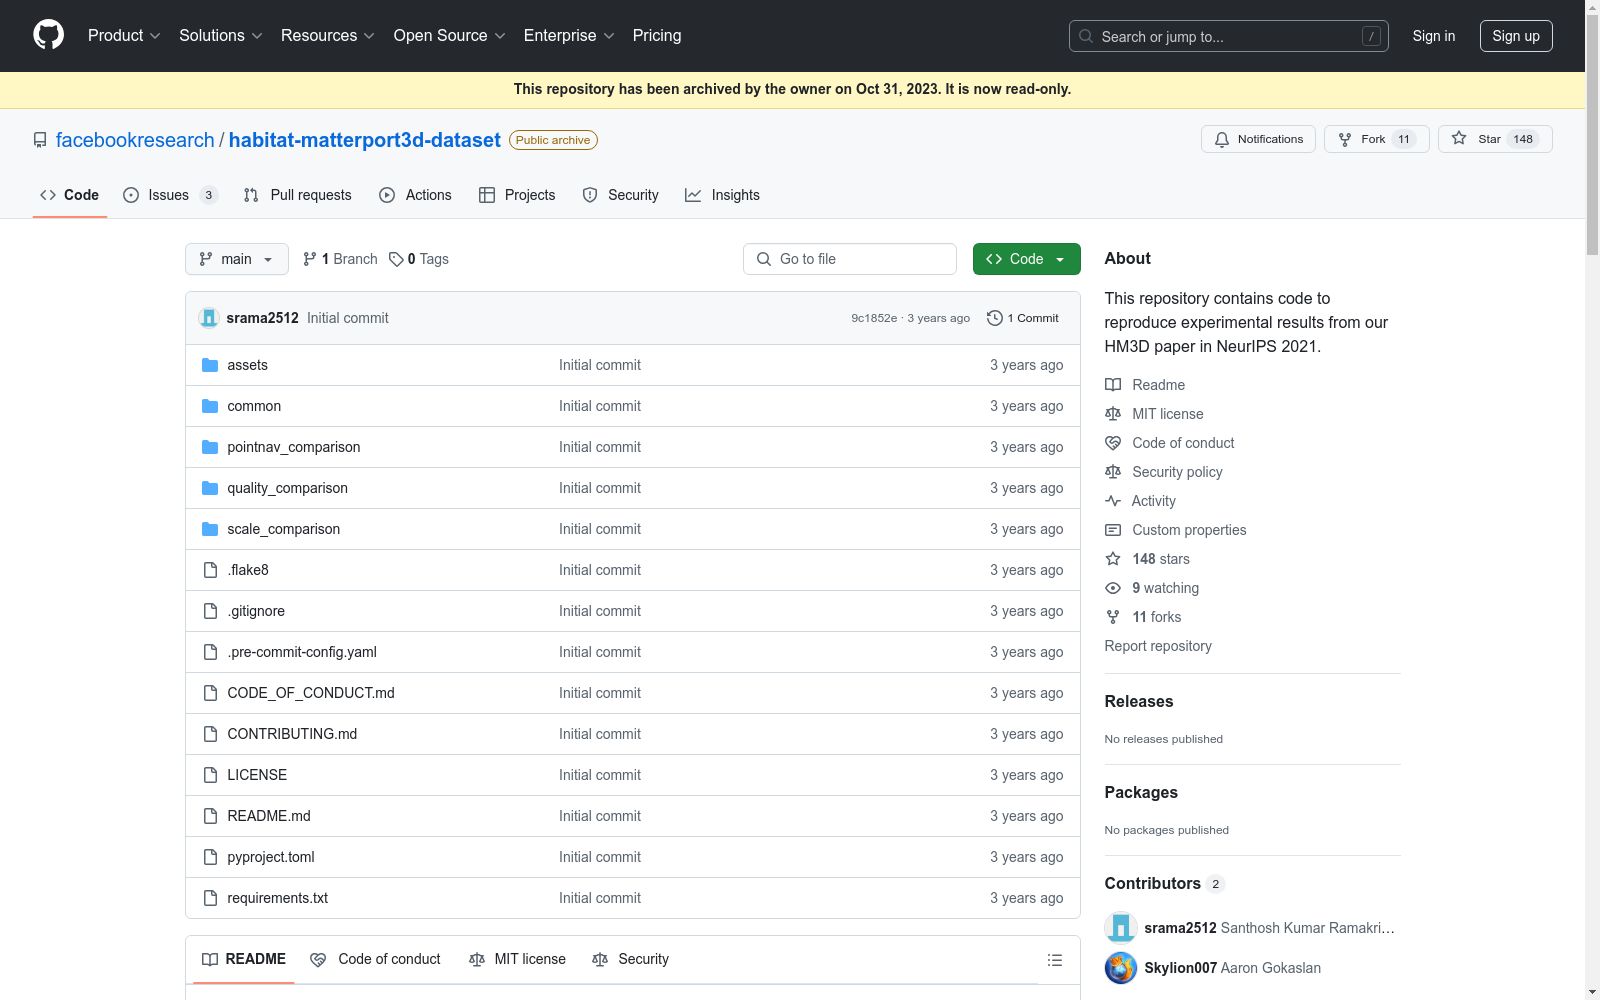Click the notifications bell icon
Viewport: 1600px width, 1000px height.
1221,139
